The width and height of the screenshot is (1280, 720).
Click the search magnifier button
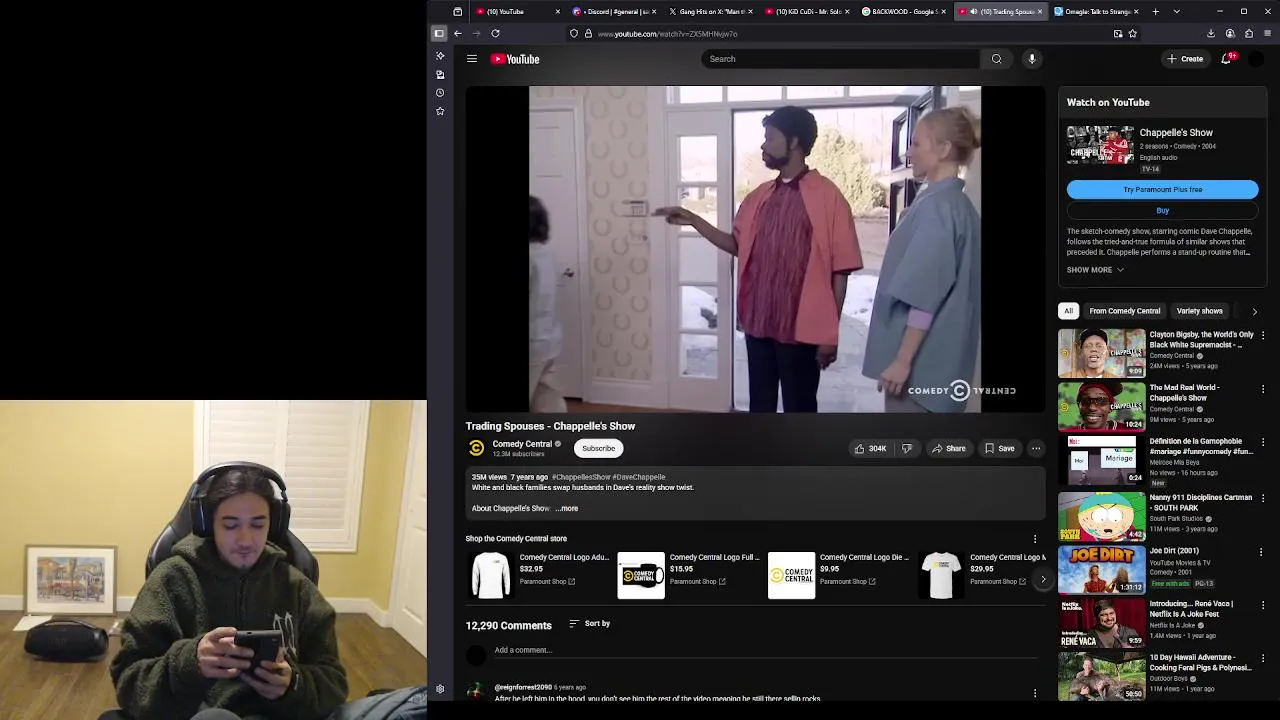[x=996, y=59]
